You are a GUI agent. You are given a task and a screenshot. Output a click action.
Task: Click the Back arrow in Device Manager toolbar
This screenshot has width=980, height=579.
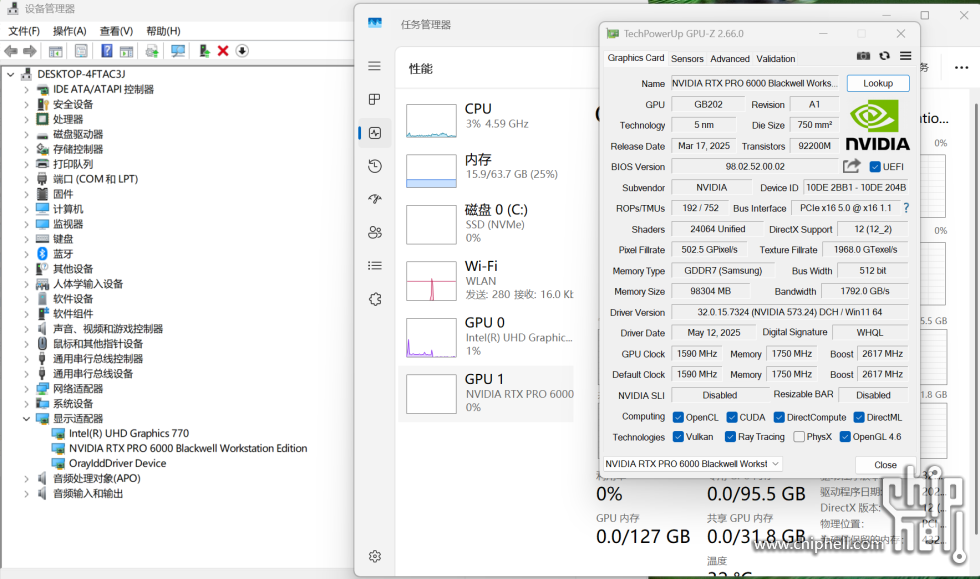click(x=11, y=51)
